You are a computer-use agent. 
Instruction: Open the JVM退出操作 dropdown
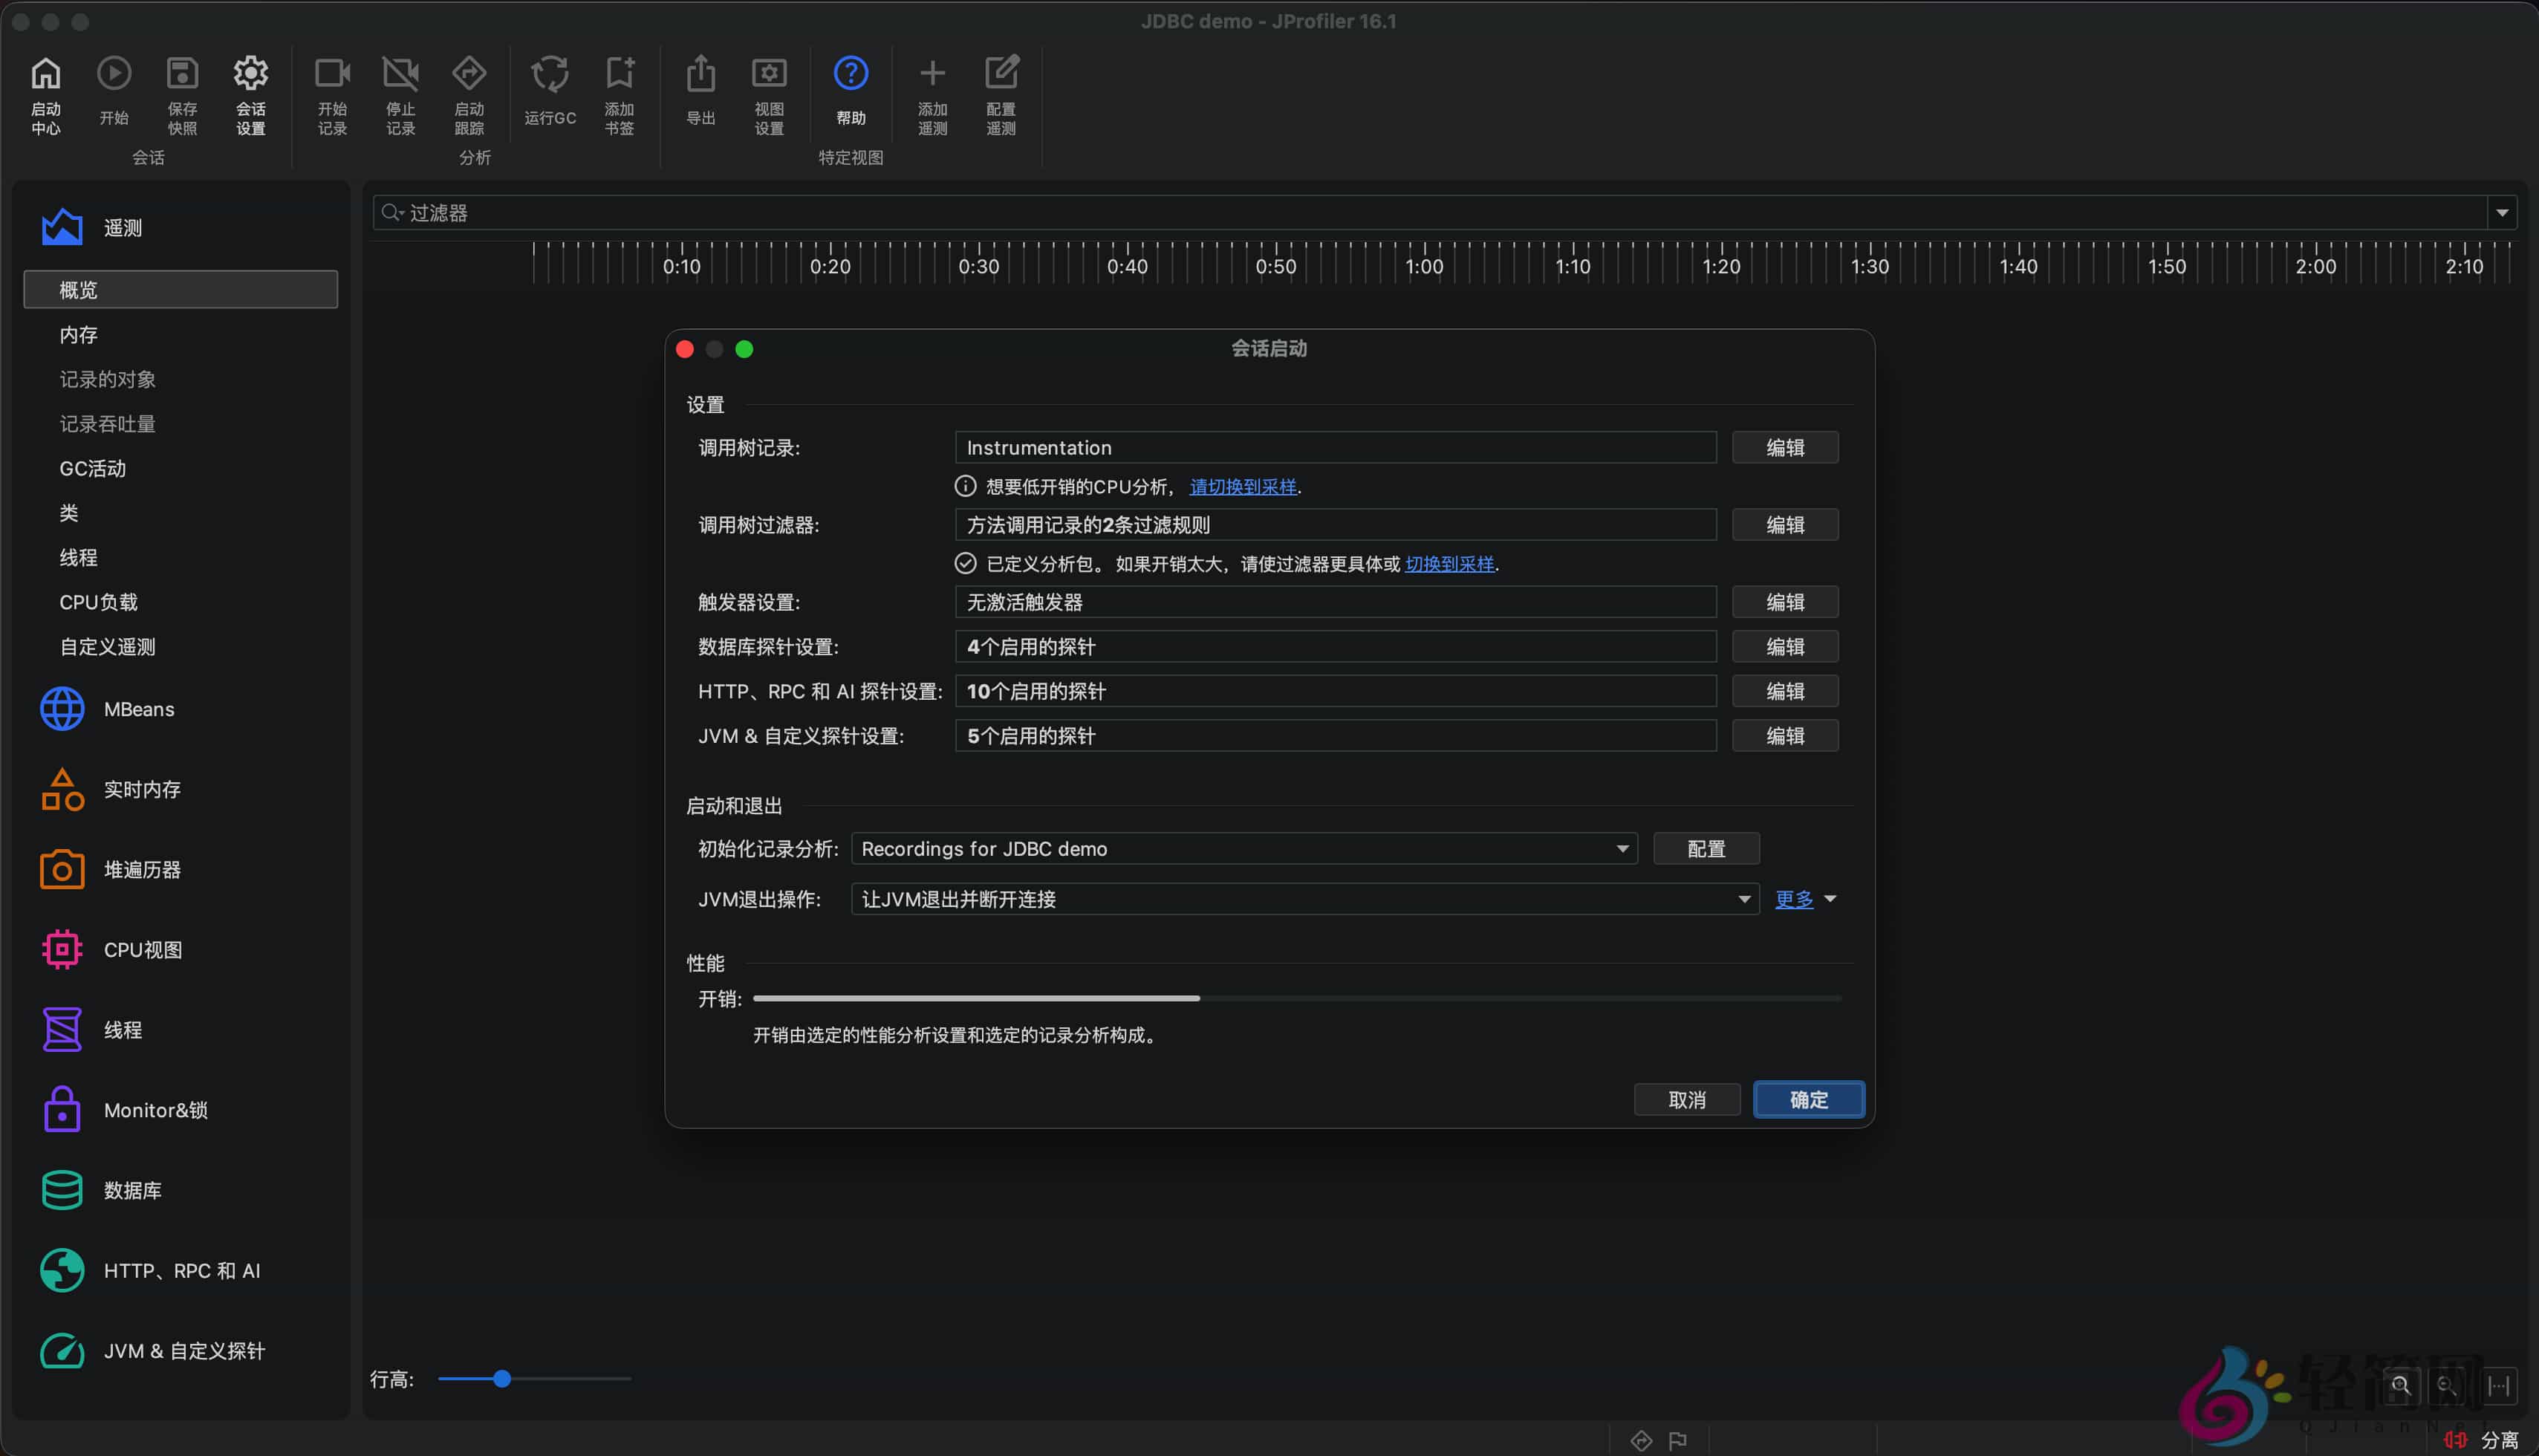pyautogui.click(x=1305, y=899)
